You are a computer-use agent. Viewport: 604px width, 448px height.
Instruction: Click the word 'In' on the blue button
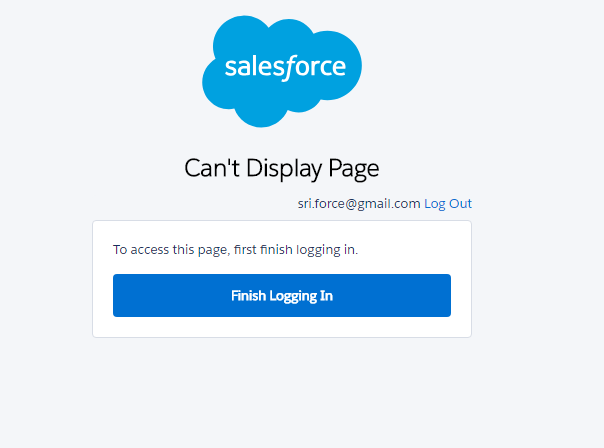coord(326,296)
